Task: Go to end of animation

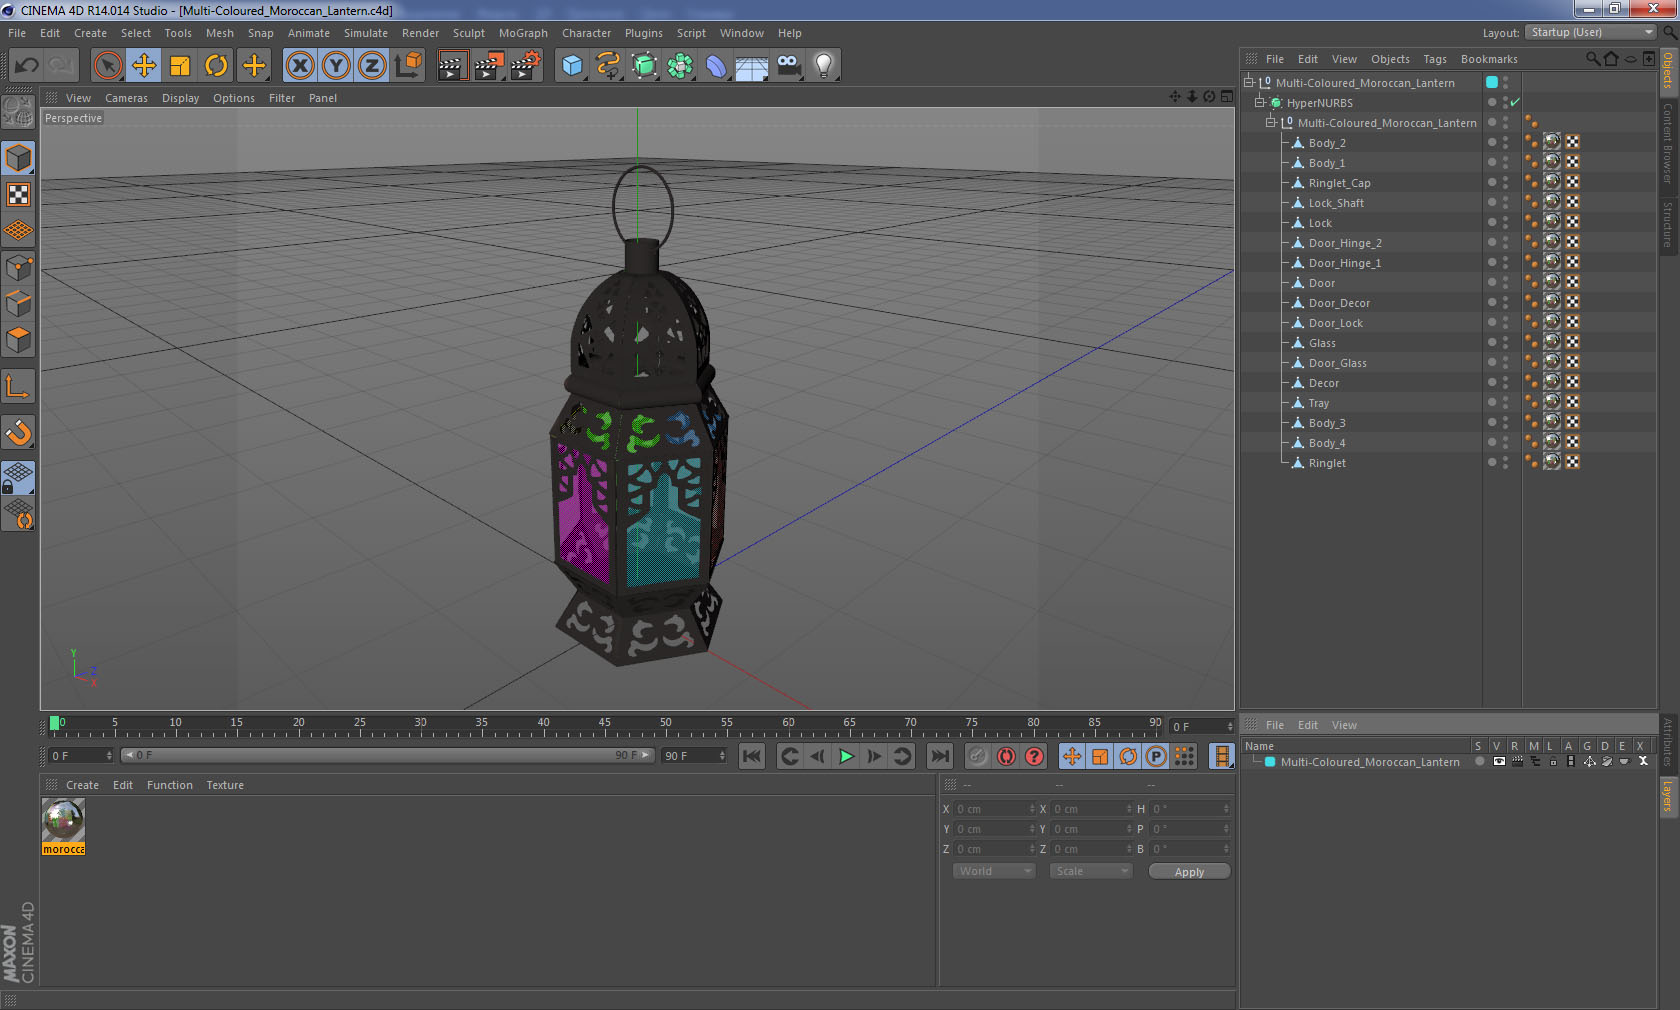Action: 939,756
